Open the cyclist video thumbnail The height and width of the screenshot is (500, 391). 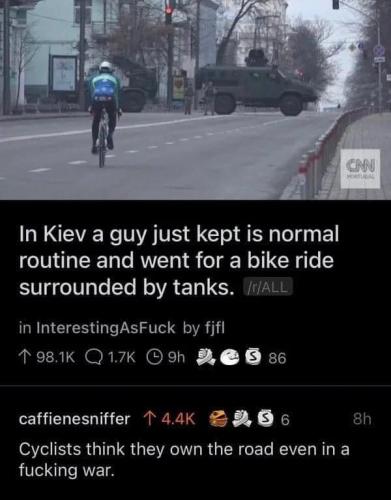195,100
